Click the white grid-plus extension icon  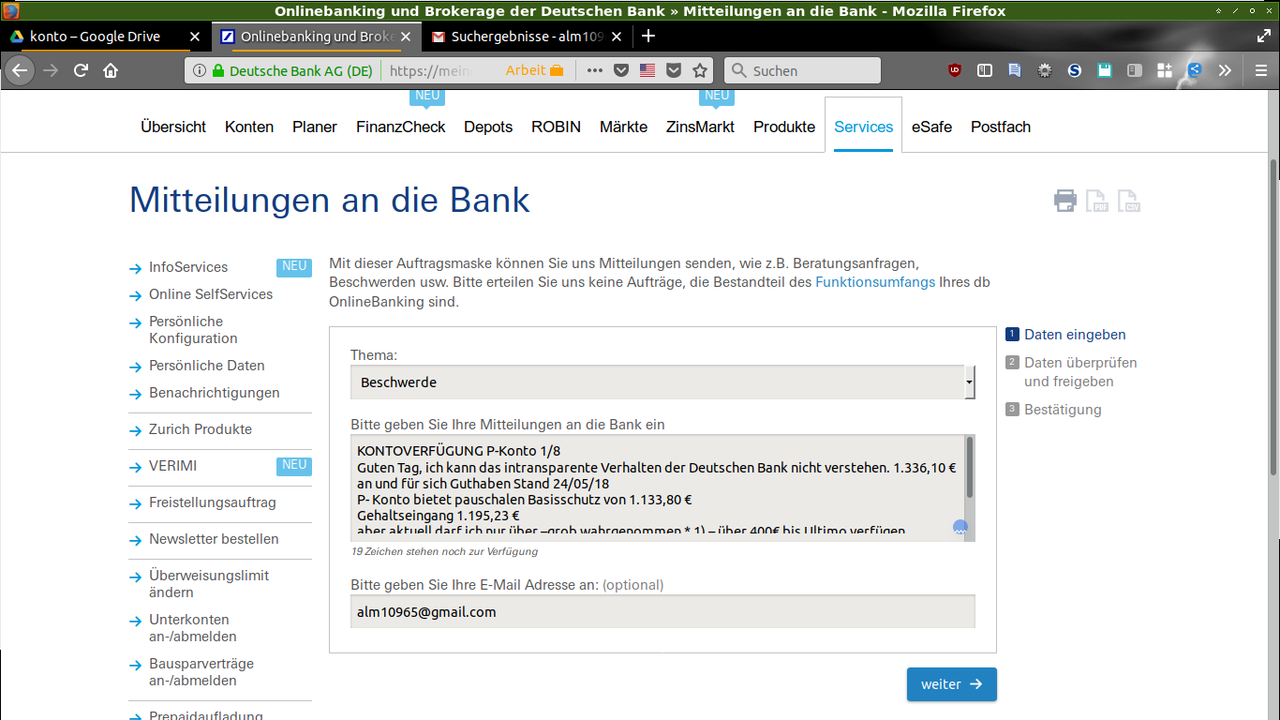tap(1164, 70)
